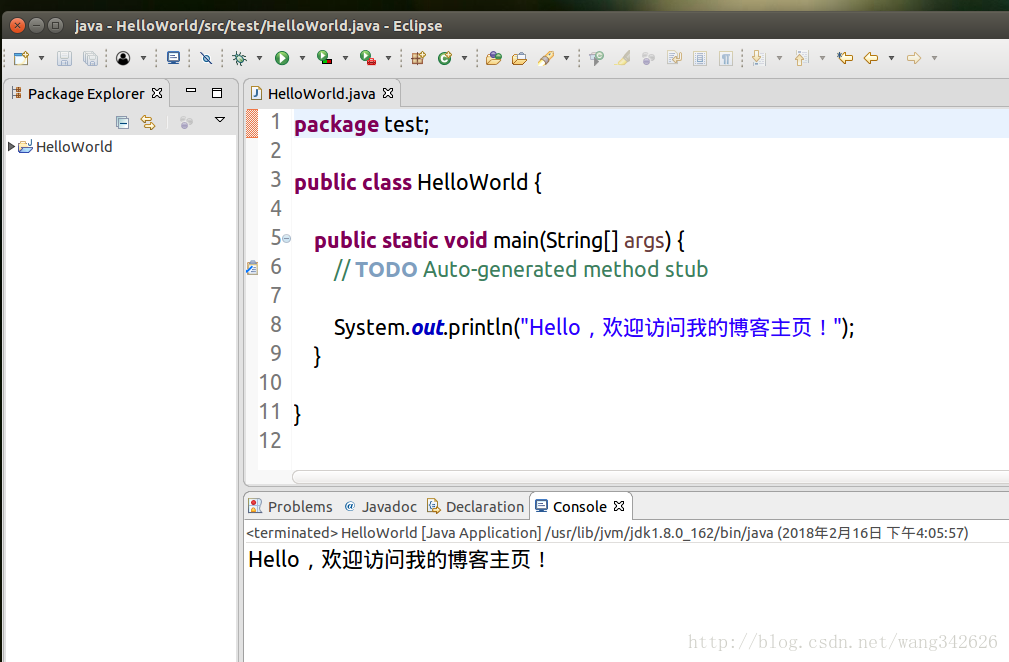Select the Package Explorer tab

[x=86, y=94]
